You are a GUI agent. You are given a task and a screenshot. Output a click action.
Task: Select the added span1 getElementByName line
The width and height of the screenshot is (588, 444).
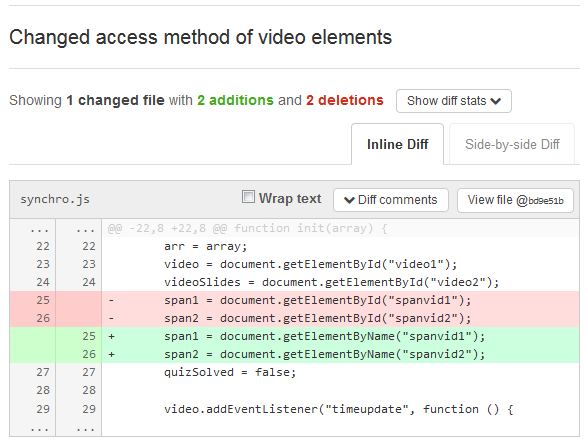click(324, 336)
